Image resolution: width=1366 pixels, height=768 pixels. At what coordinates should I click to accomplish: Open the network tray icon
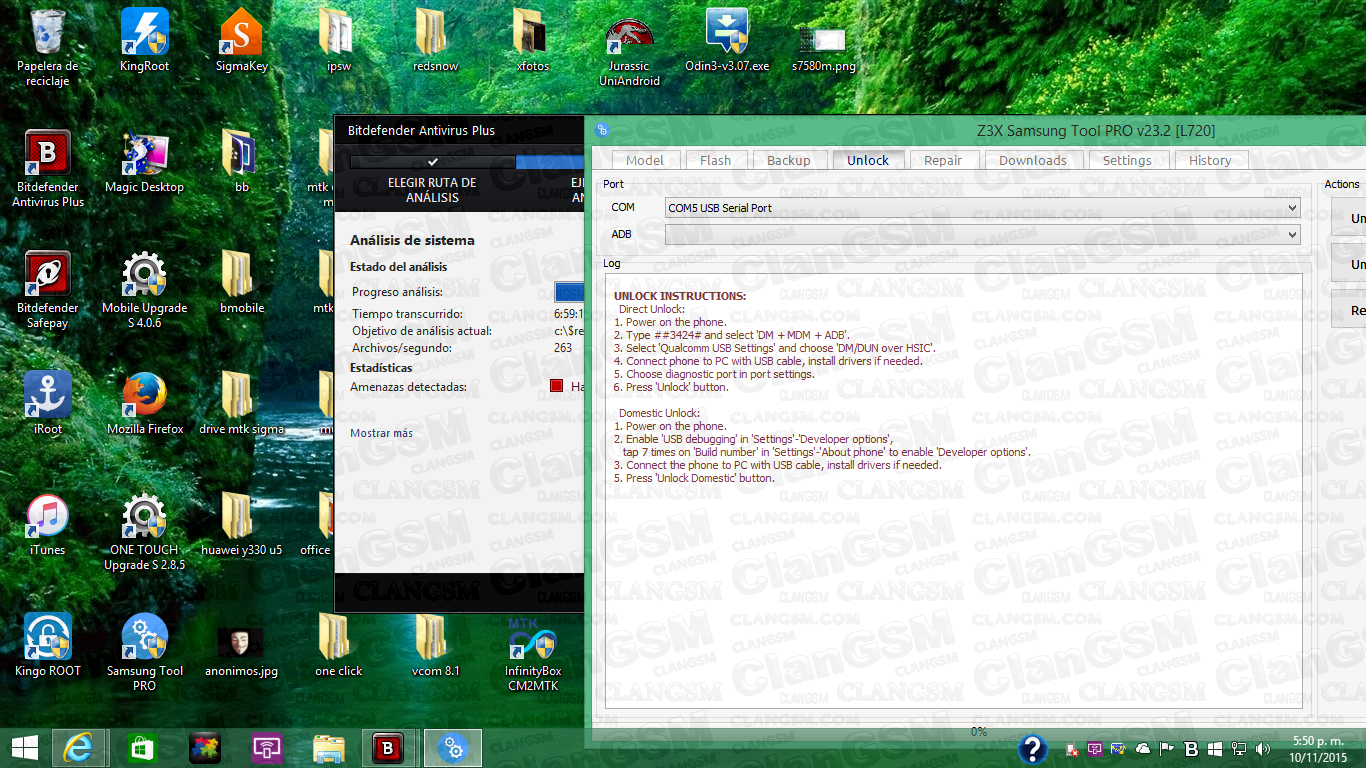click(x=1238, y=749)
